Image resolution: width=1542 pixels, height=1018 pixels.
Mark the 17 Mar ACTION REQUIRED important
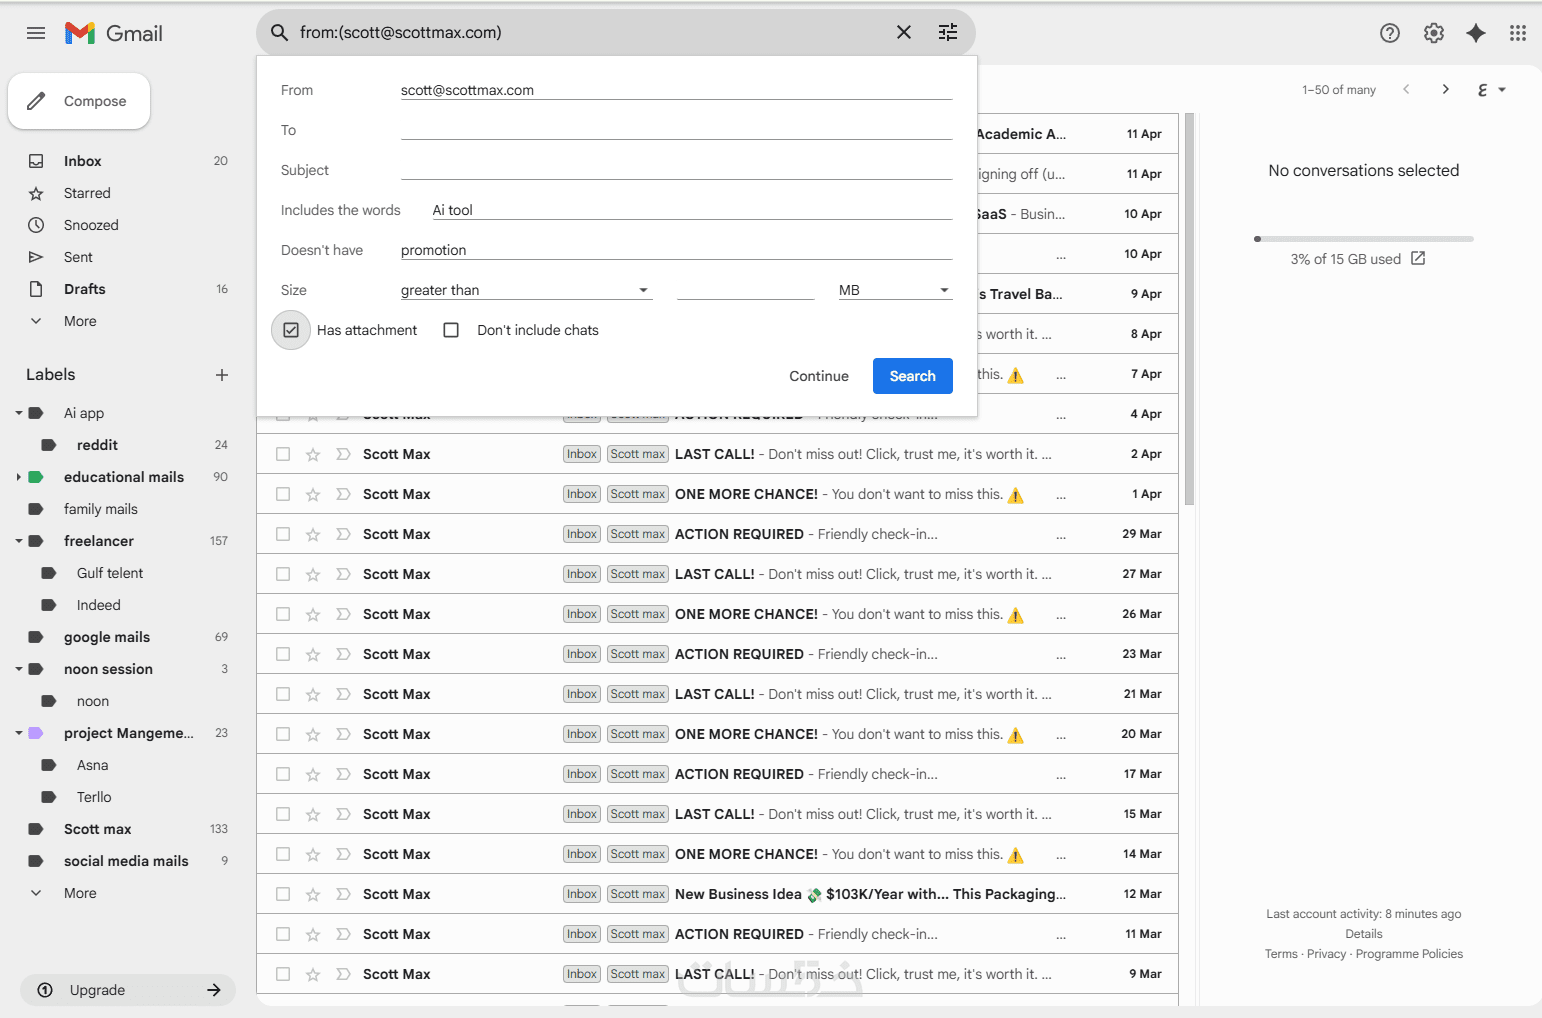tap(343, 774)
